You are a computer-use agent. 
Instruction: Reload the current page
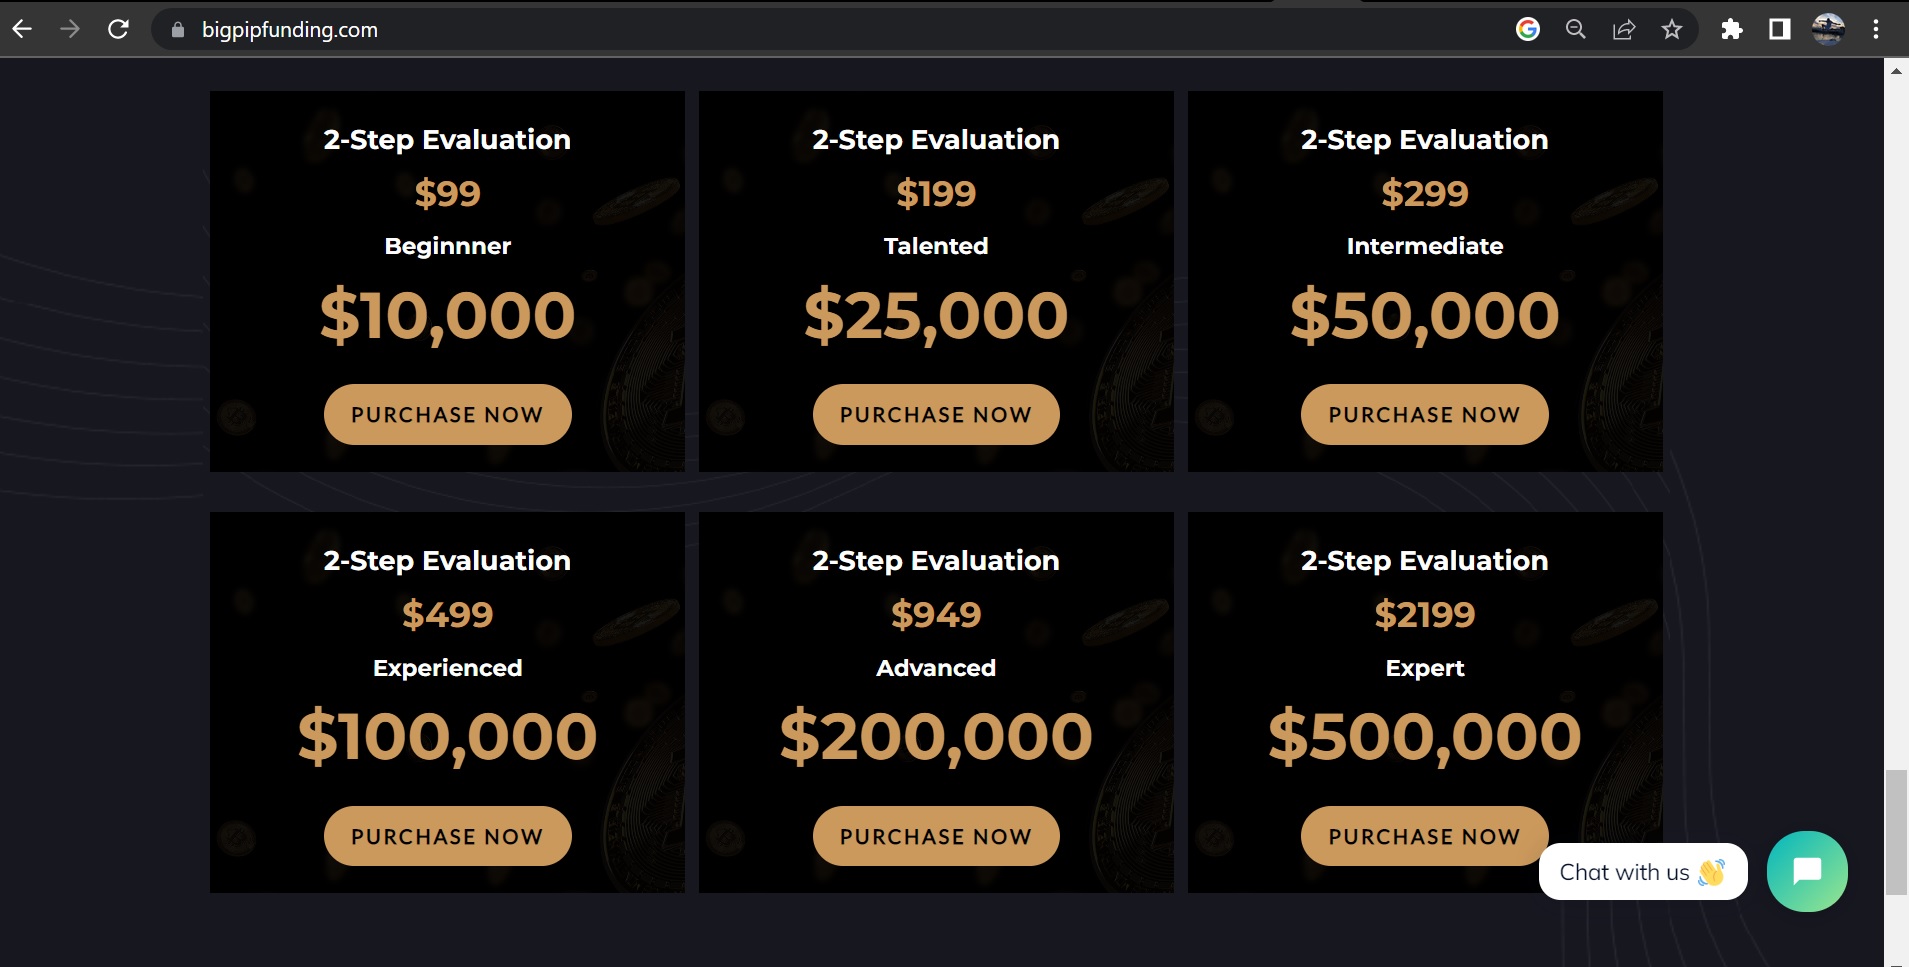[x=118, y=29]
